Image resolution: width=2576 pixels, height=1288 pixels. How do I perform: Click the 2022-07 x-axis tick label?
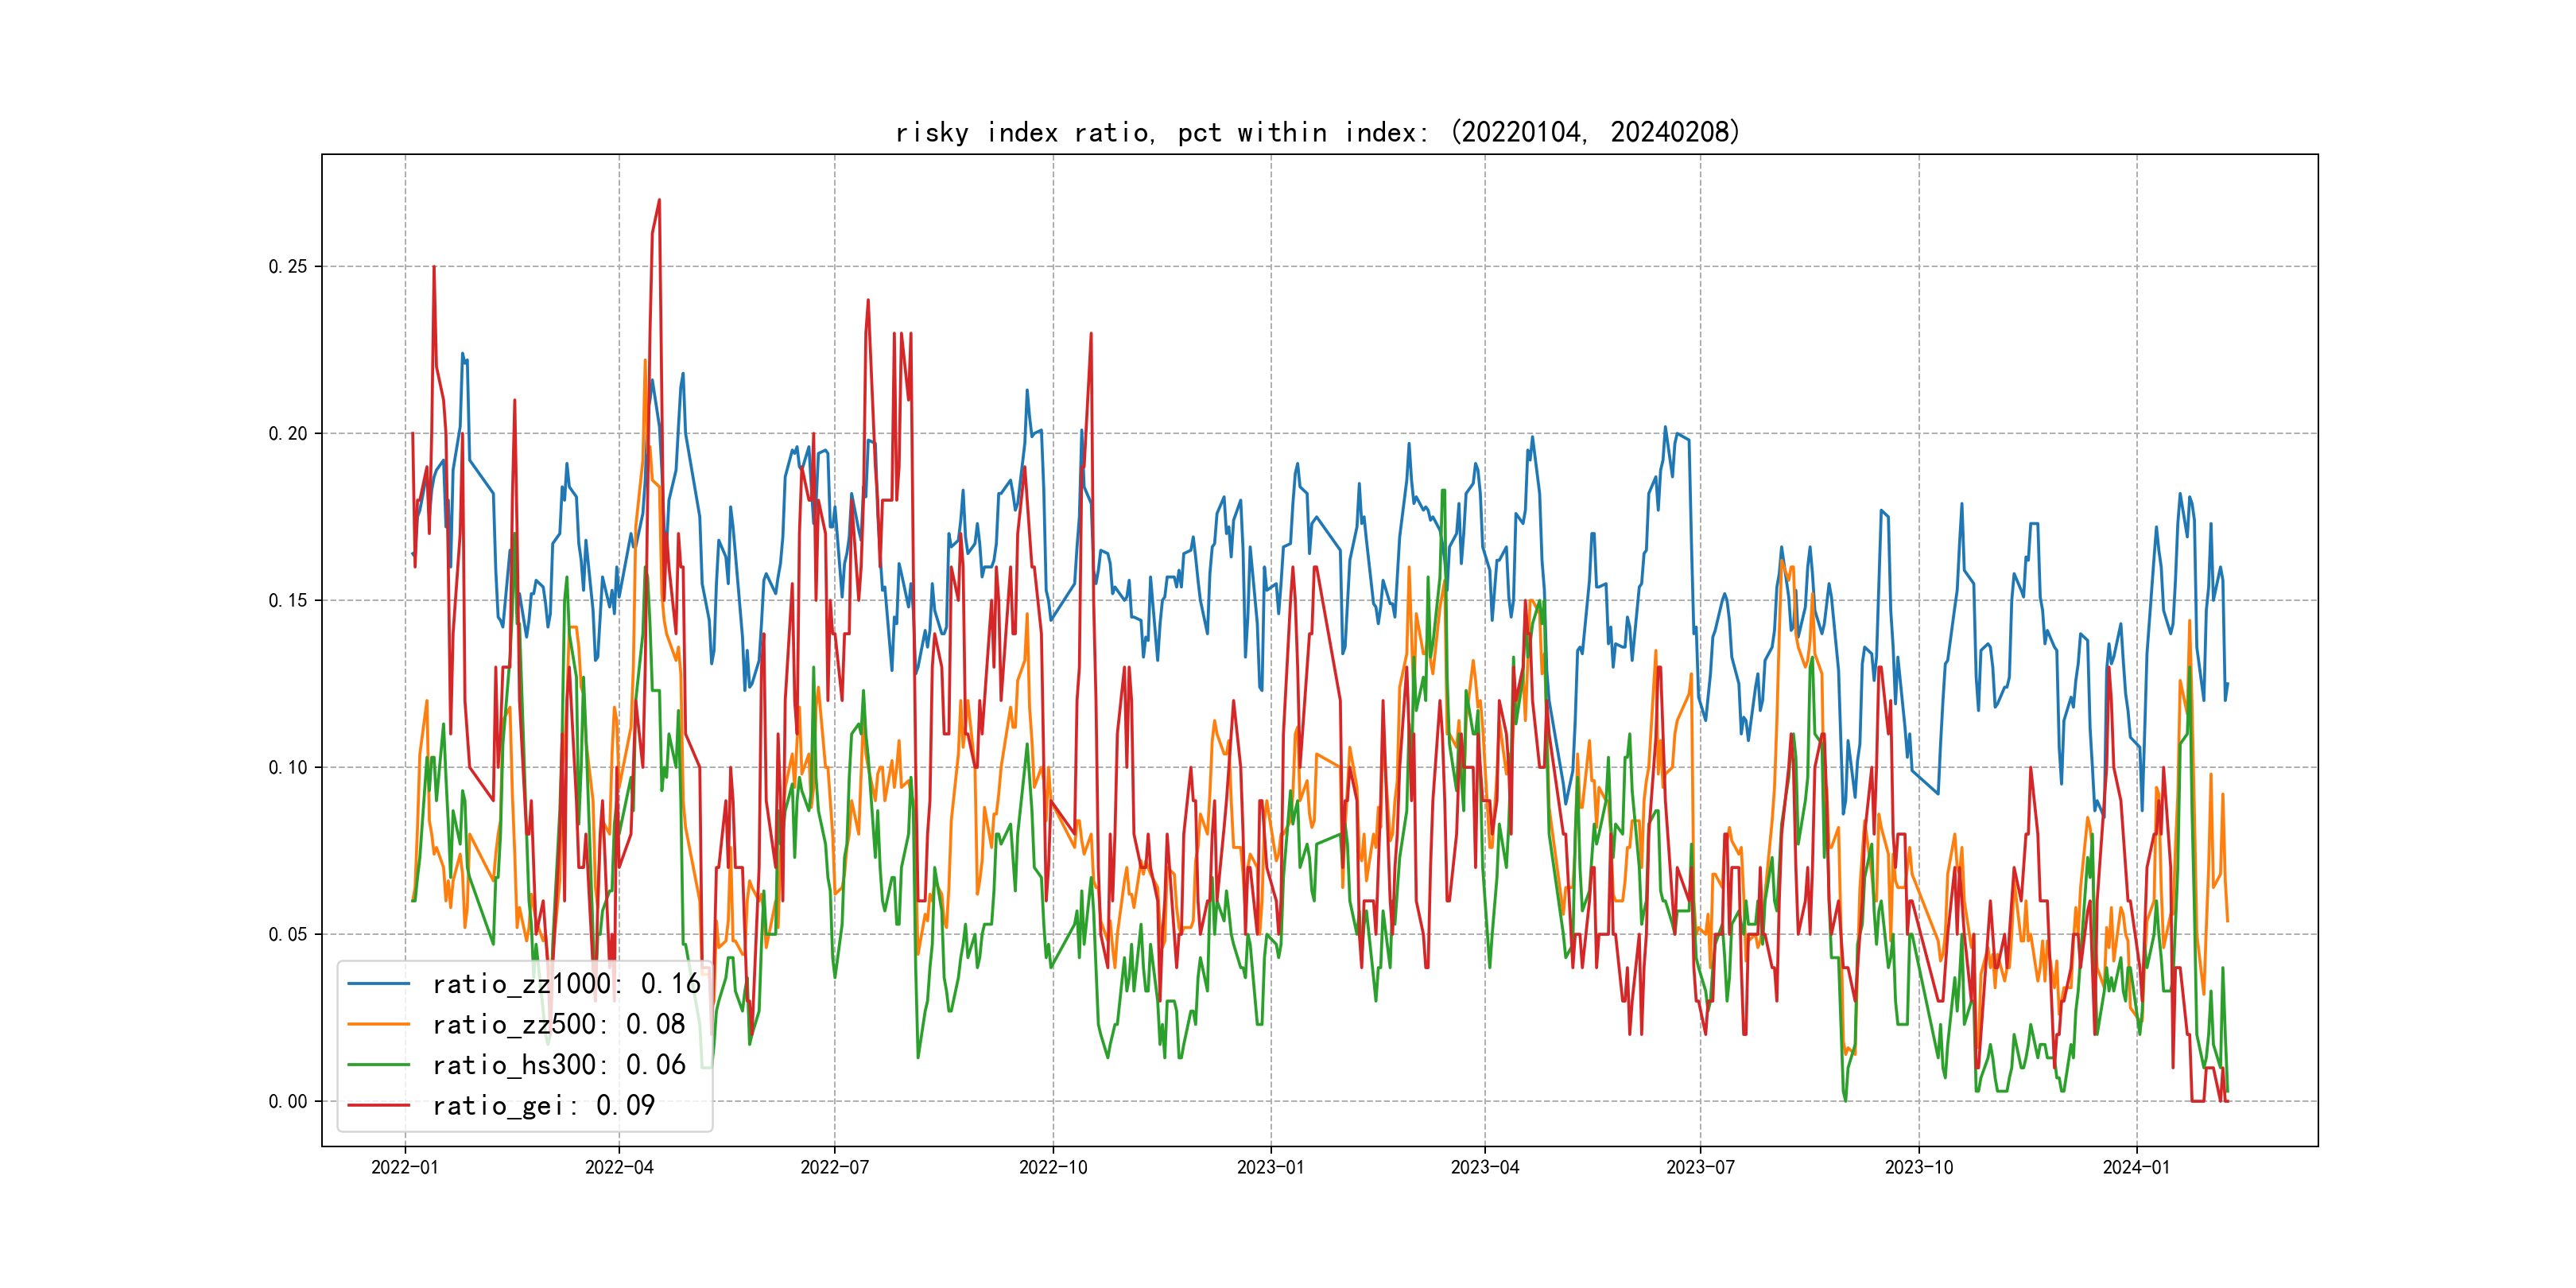click(834, 1167)
